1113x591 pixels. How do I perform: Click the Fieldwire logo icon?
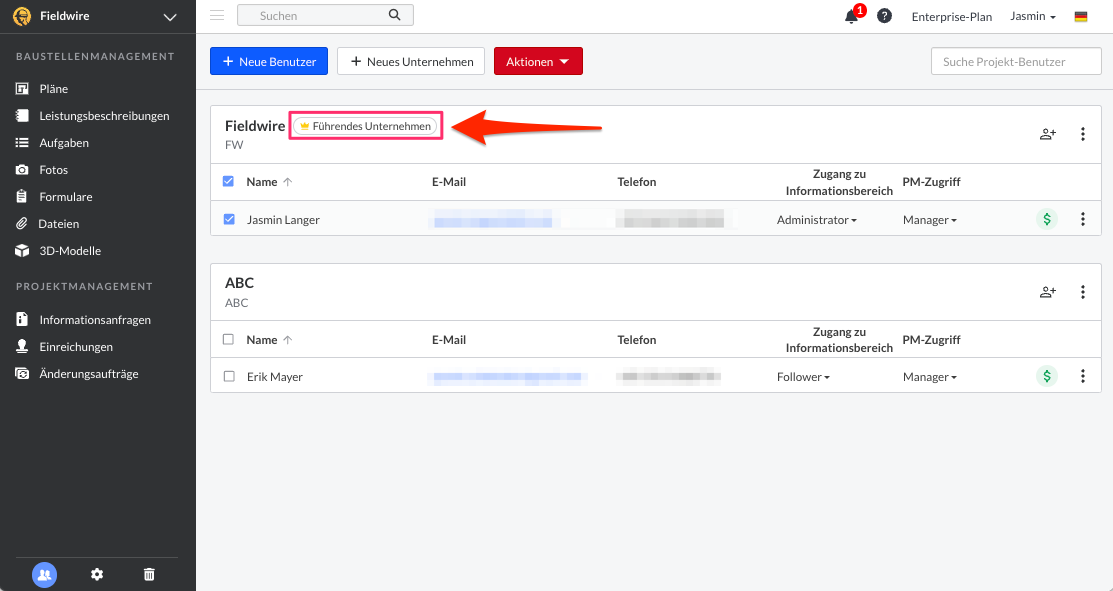click(22, 16)
